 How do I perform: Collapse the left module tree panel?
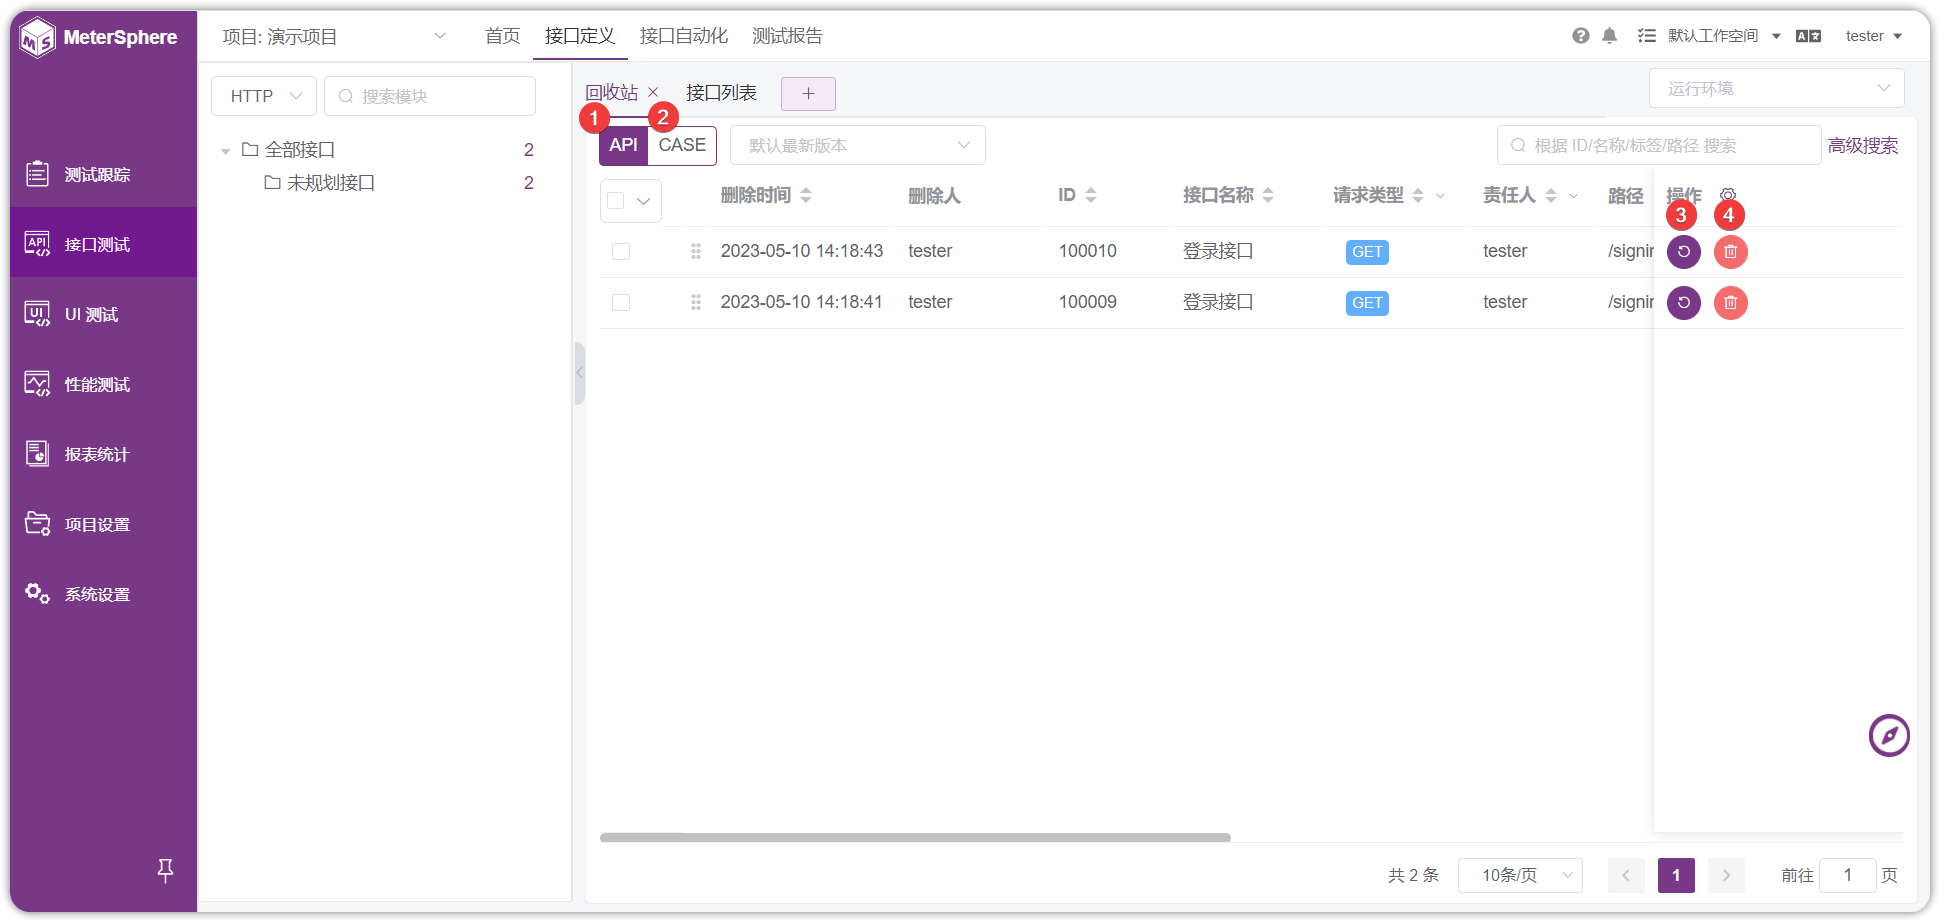pos(579,373)
